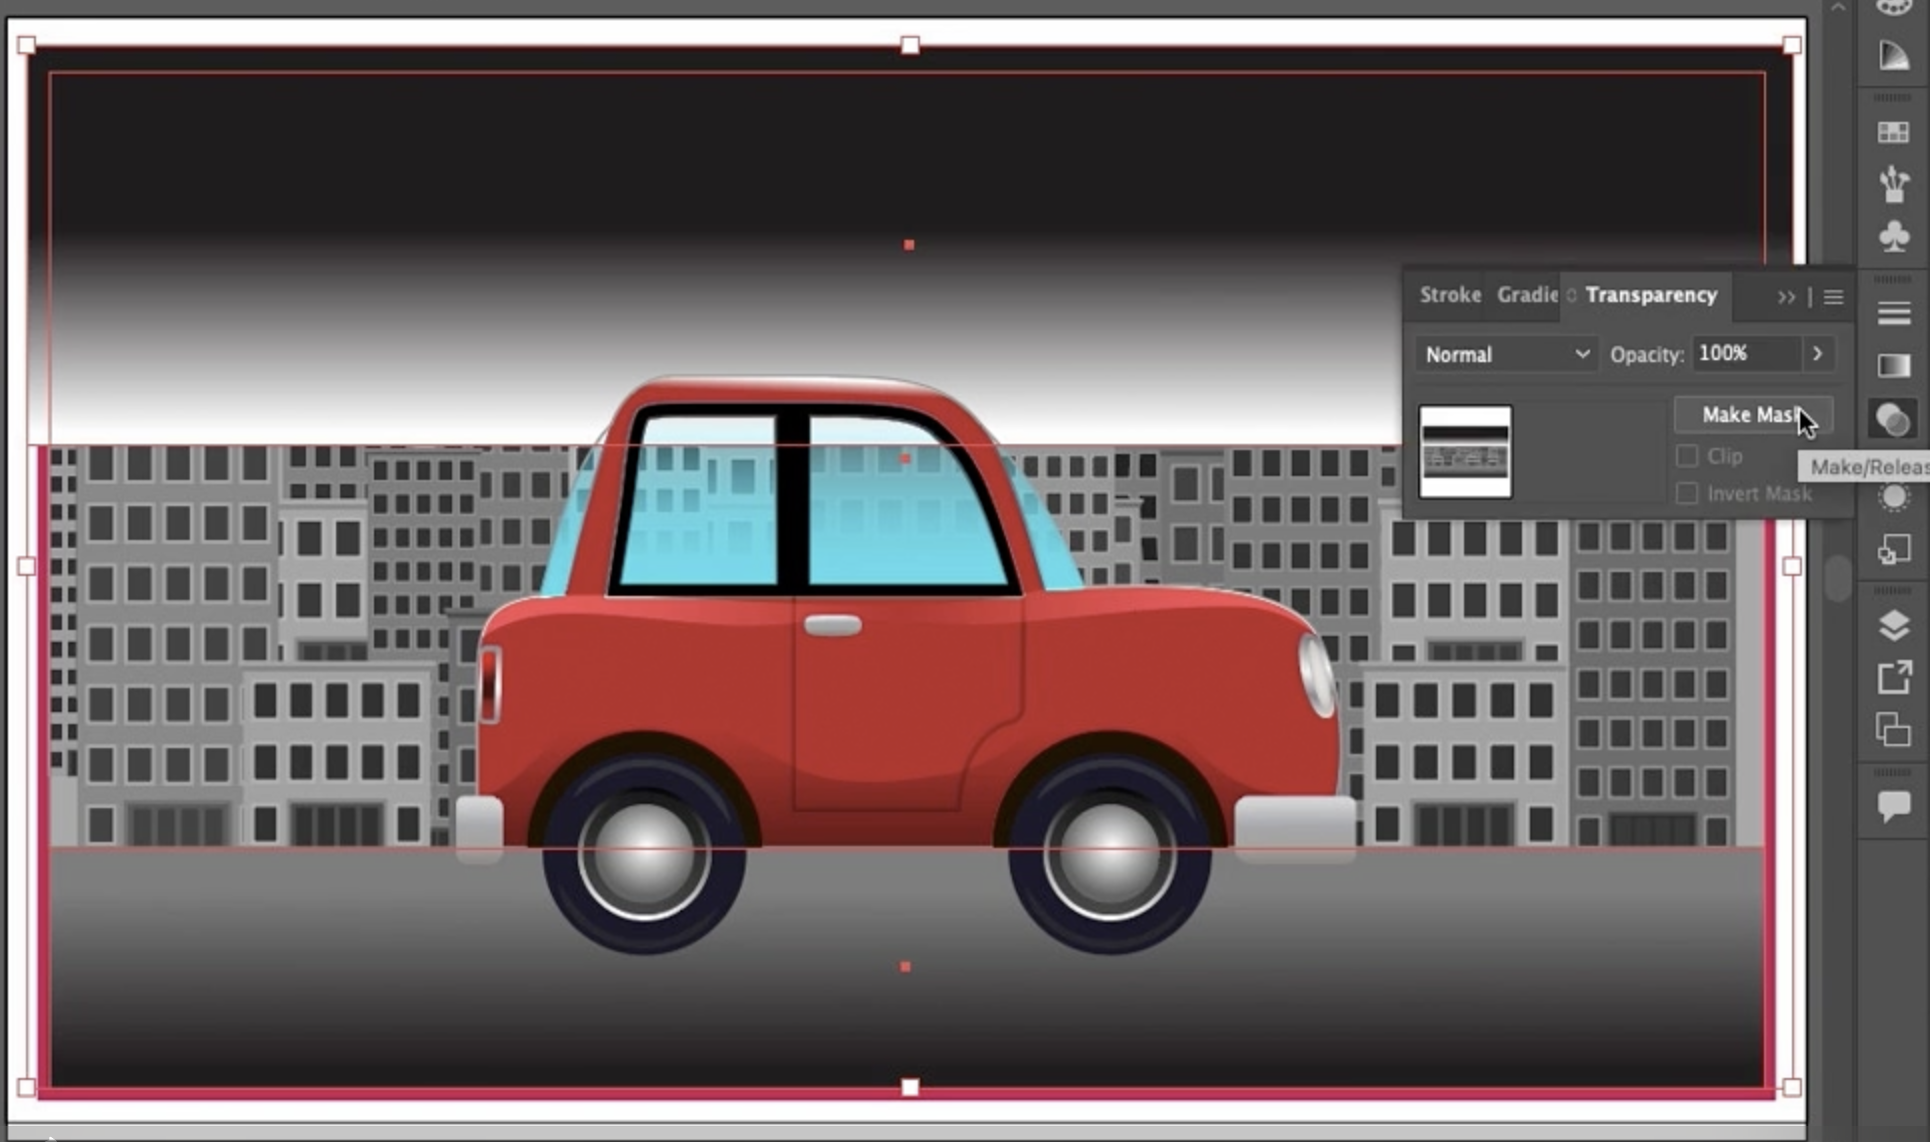Click the Transparency panel dock icon
1930x1142 pixels.
[x=1893, y=420]
